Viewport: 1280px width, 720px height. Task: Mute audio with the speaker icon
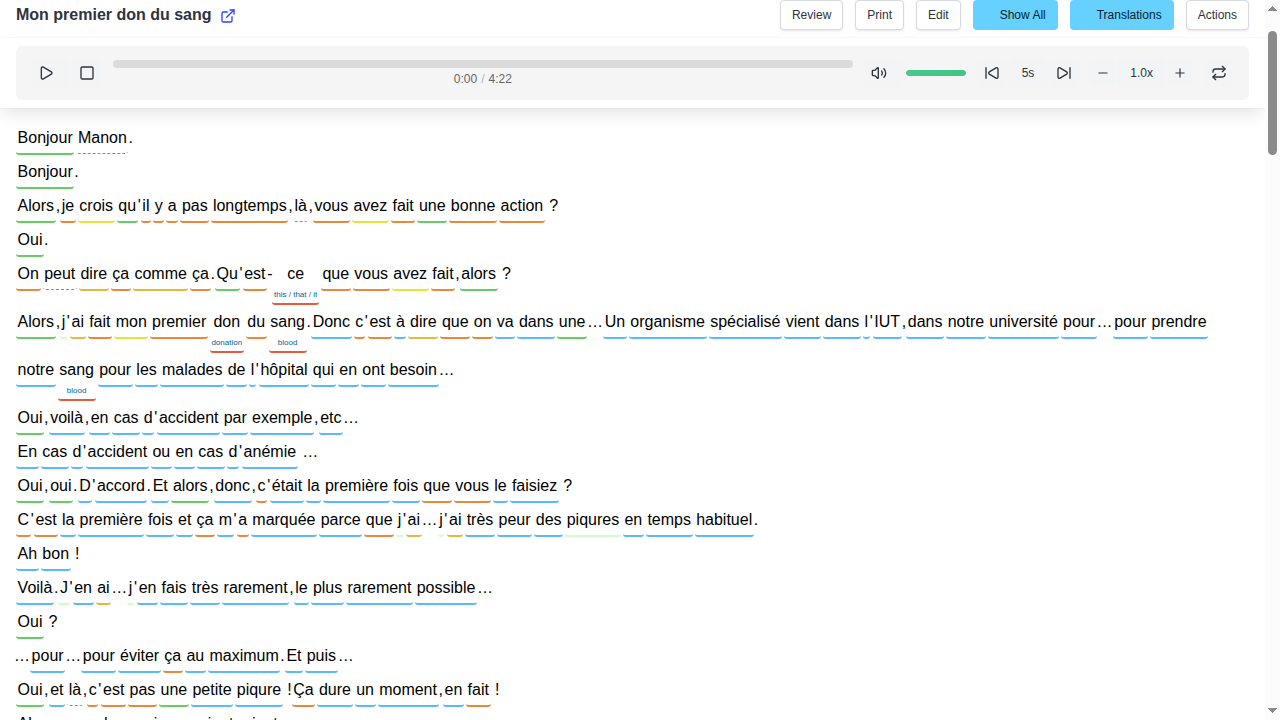879,73
